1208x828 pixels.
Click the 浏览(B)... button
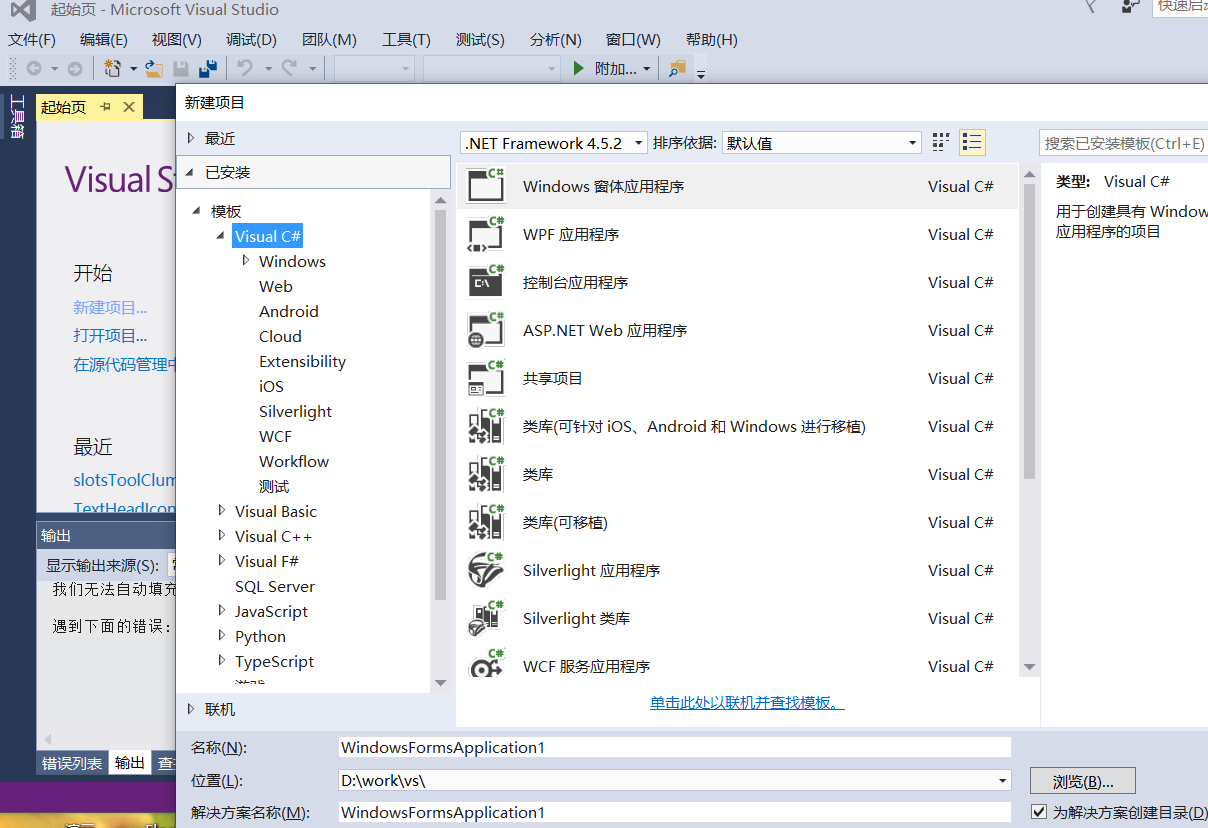[1083, 781]
